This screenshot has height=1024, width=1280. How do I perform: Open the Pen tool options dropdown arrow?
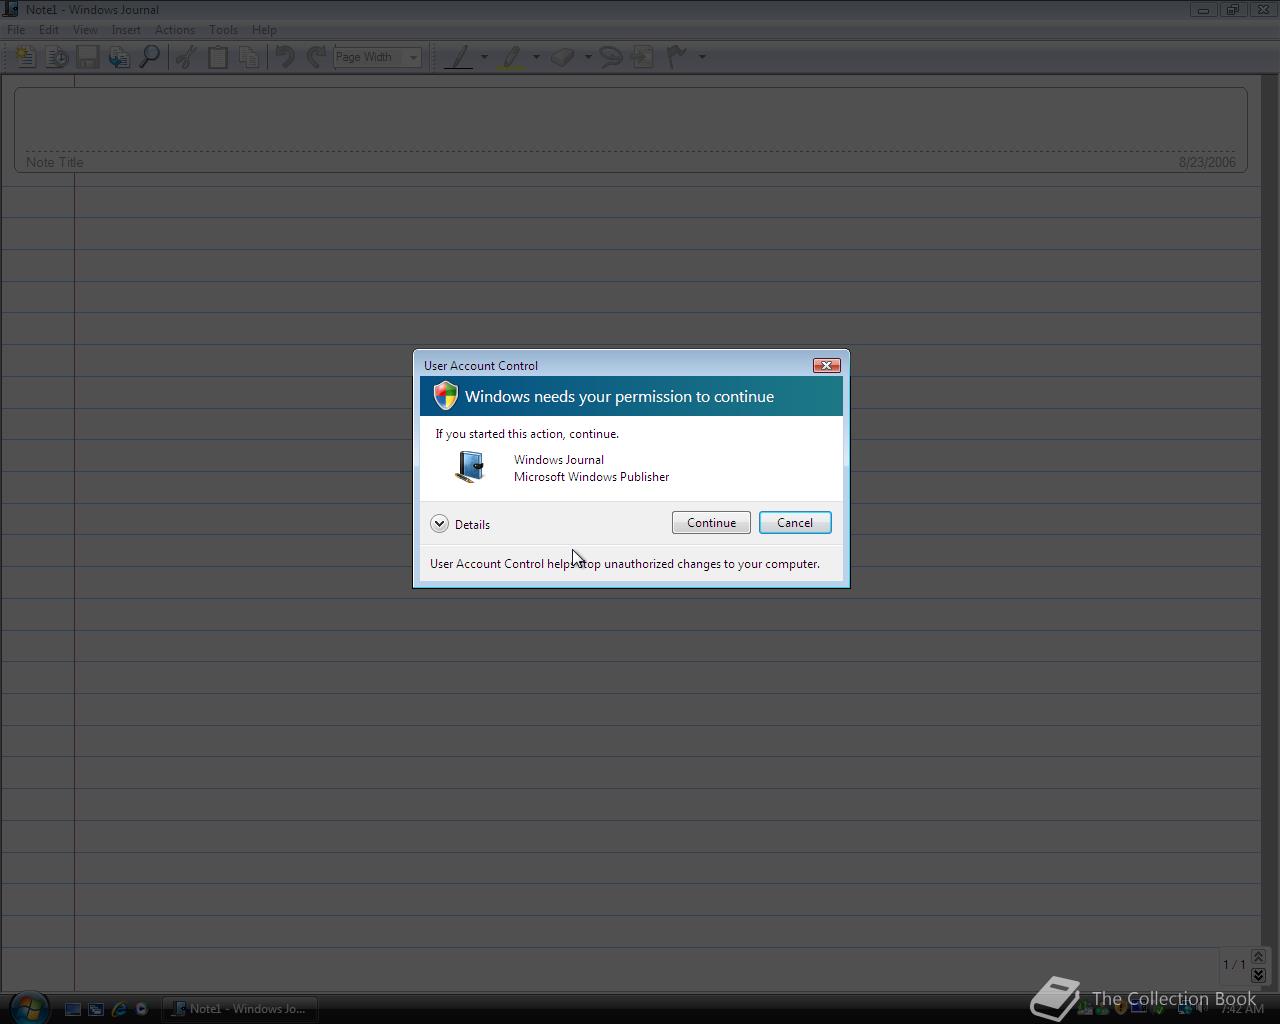click(484, 57)
